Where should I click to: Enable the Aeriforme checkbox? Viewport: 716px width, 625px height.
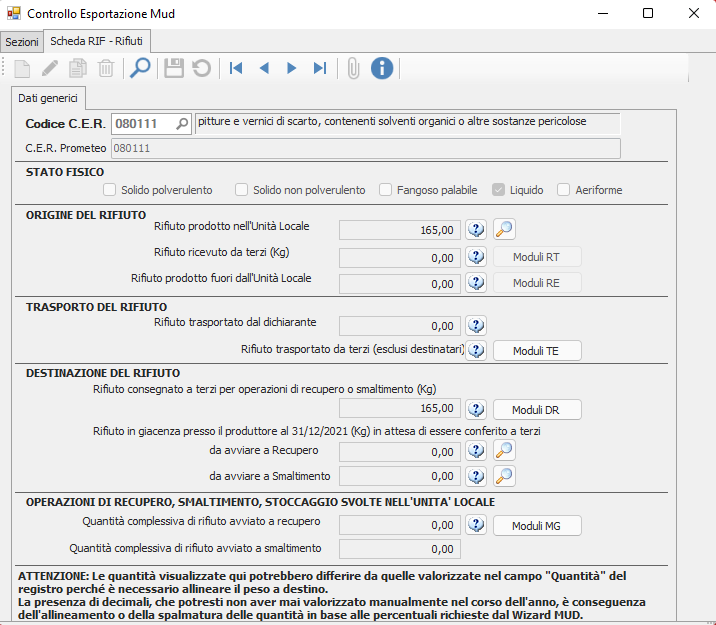coord(564,190)
